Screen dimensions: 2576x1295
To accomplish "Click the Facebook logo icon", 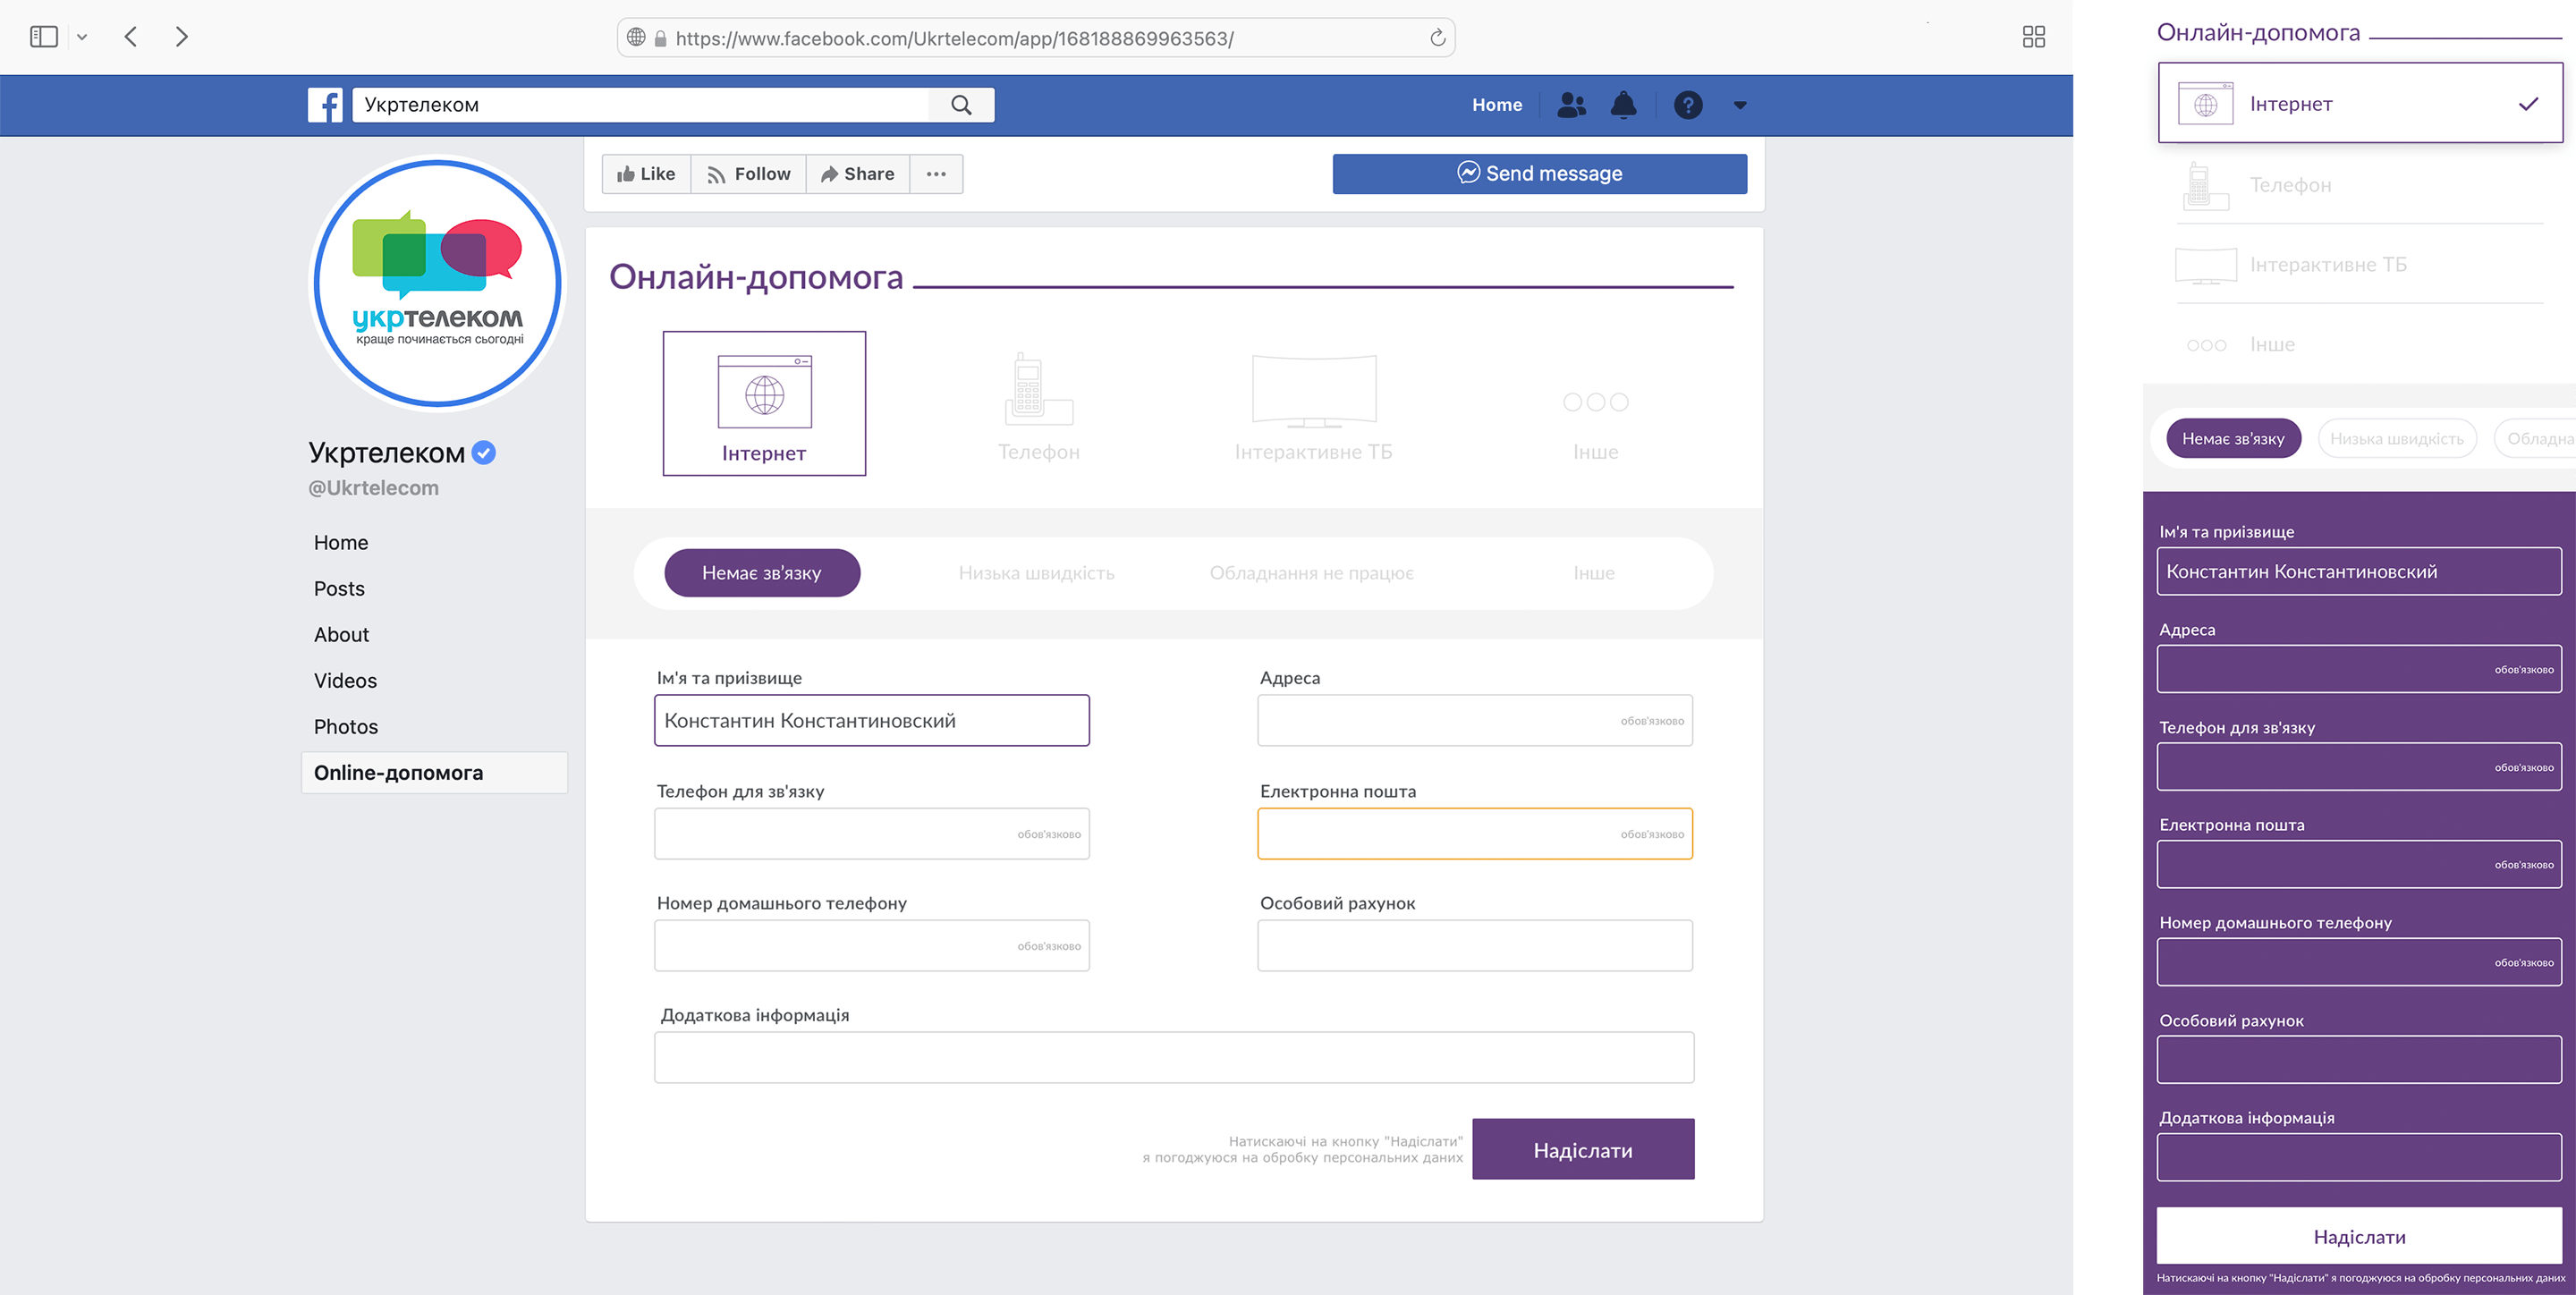I will click(325, 105).
